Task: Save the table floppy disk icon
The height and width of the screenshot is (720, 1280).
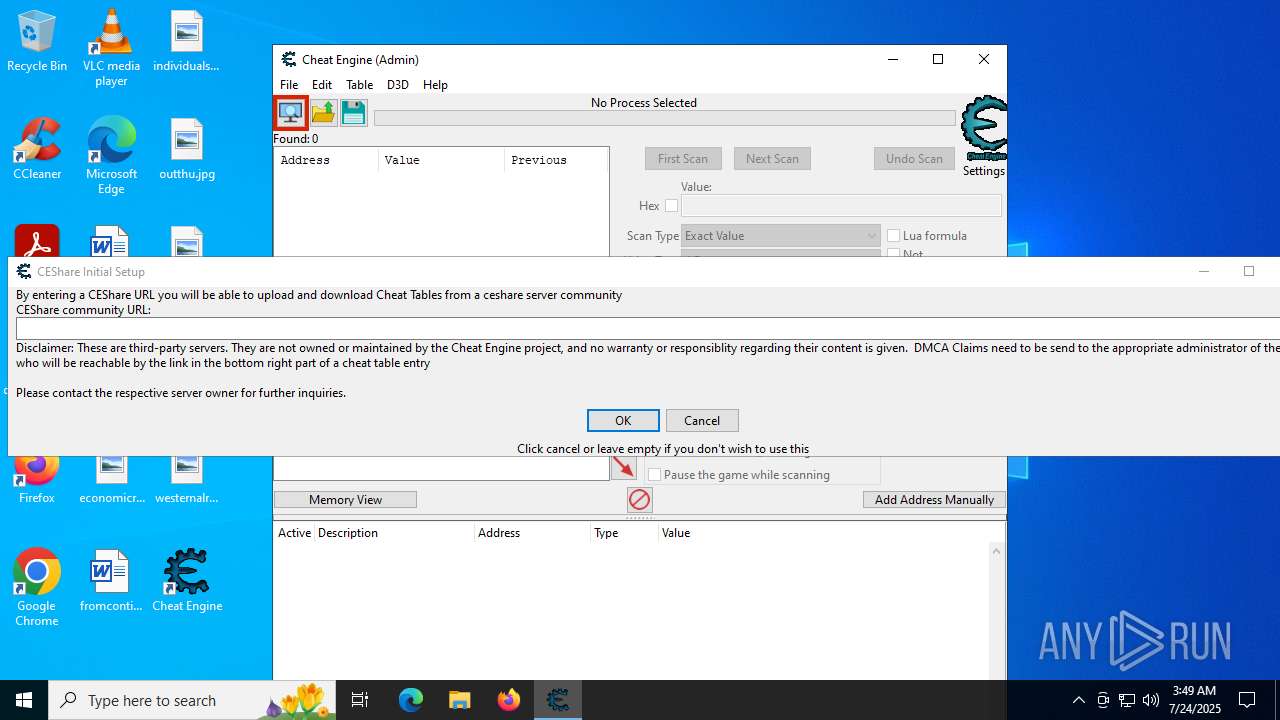Action: click(x=354, y=112)
